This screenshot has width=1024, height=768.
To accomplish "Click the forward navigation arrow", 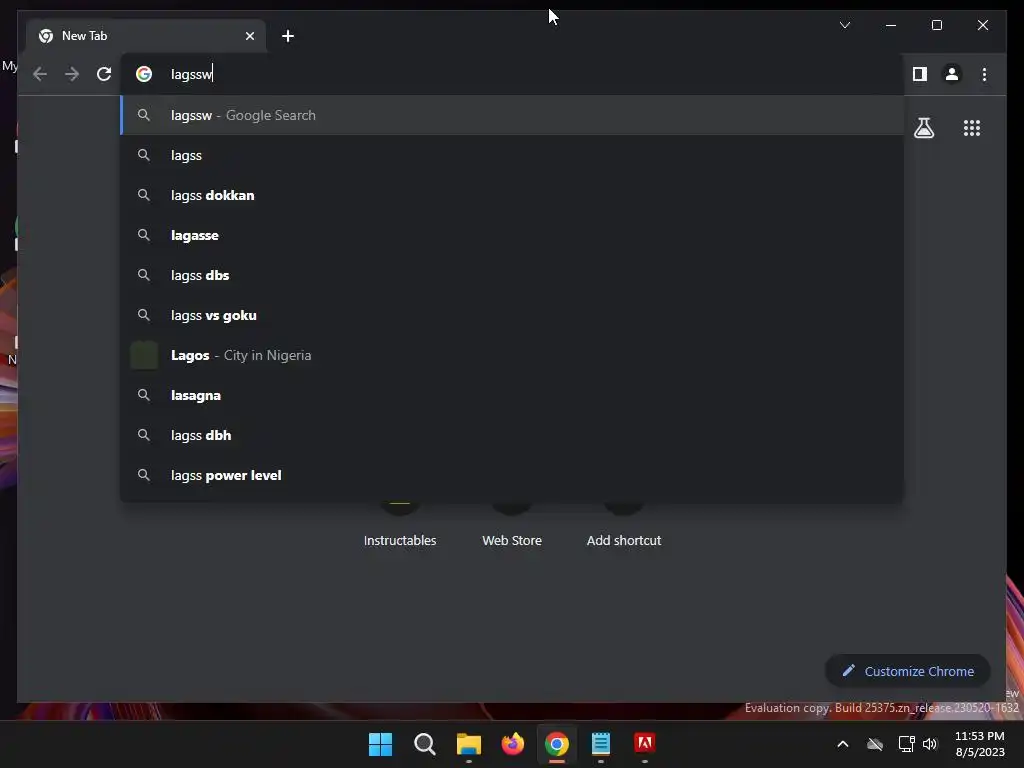I will coord(72,74).
